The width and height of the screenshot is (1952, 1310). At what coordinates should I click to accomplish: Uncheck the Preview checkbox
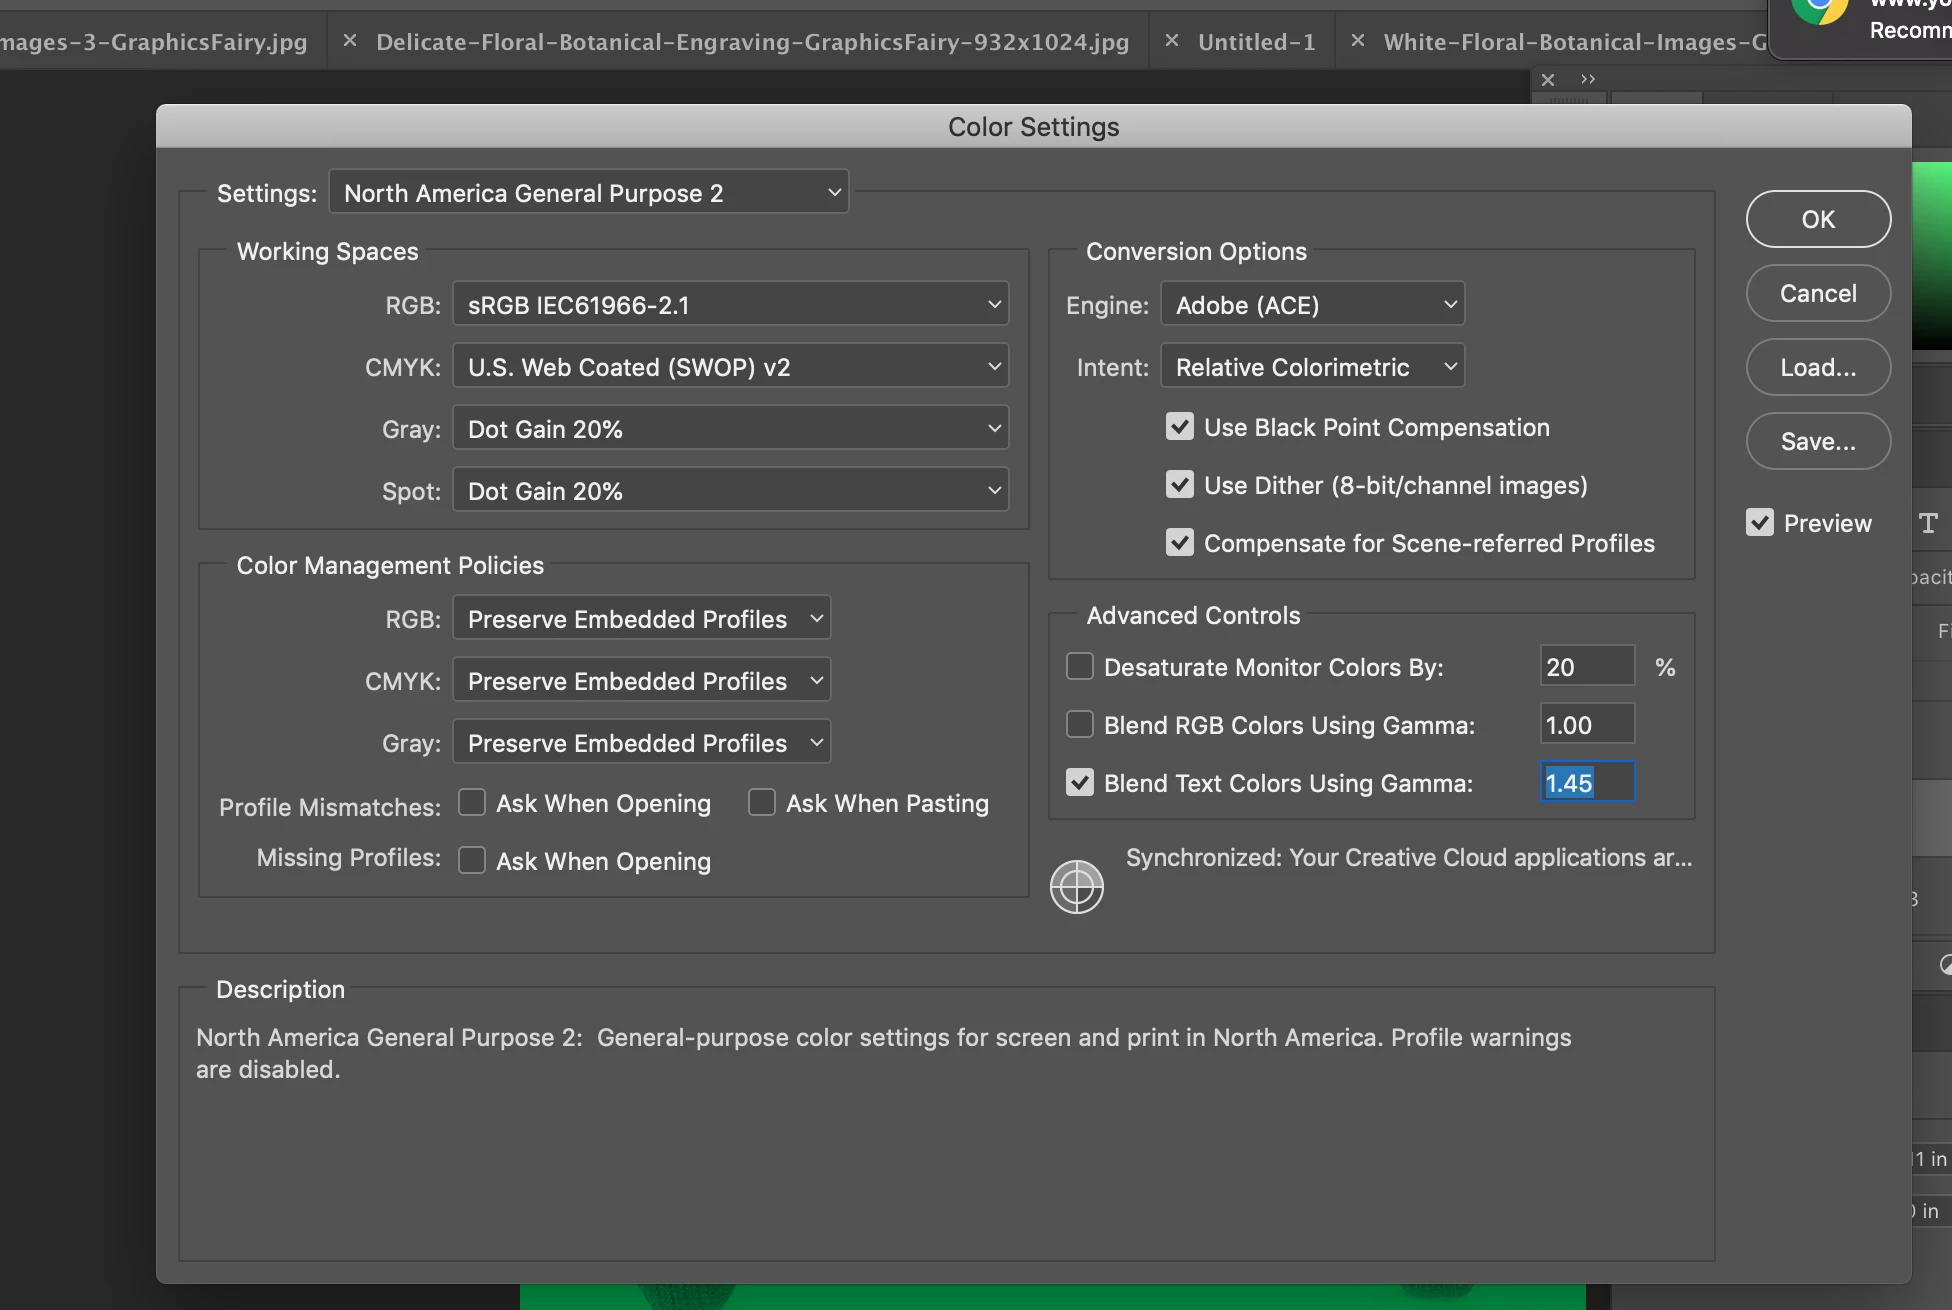[1760, 523]
